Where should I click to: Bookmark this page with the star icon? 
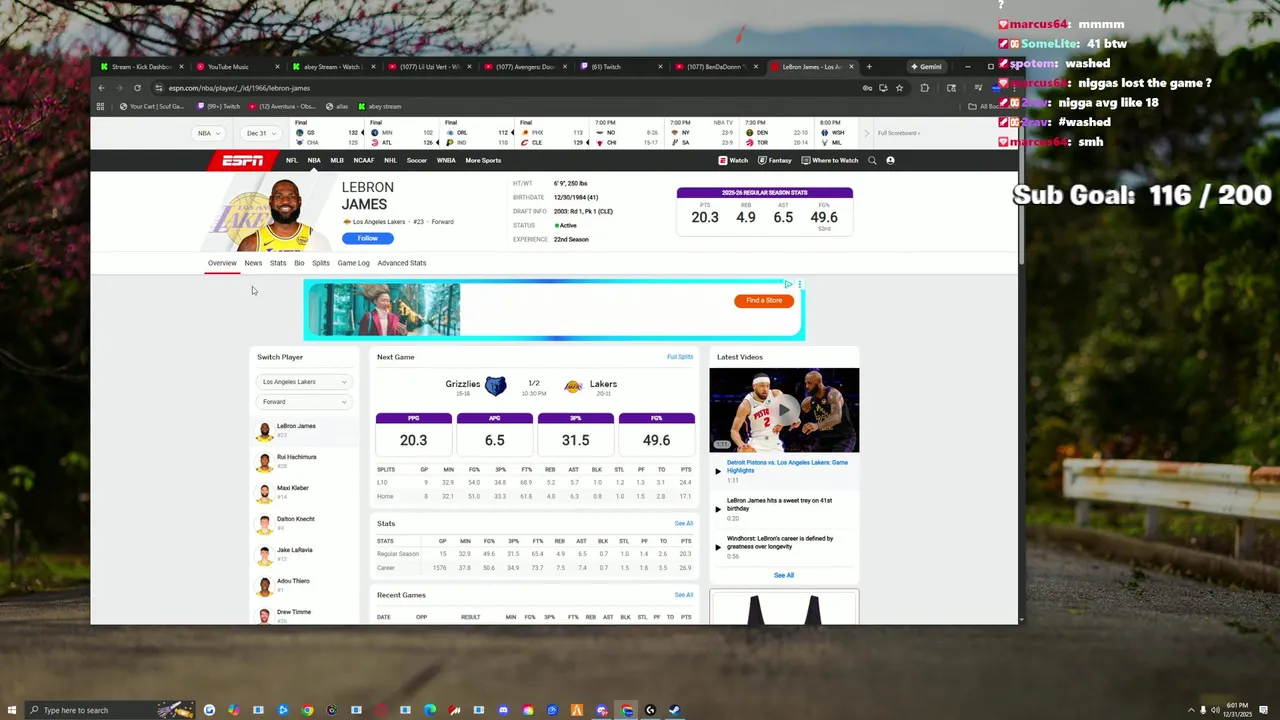coord(899,88)
